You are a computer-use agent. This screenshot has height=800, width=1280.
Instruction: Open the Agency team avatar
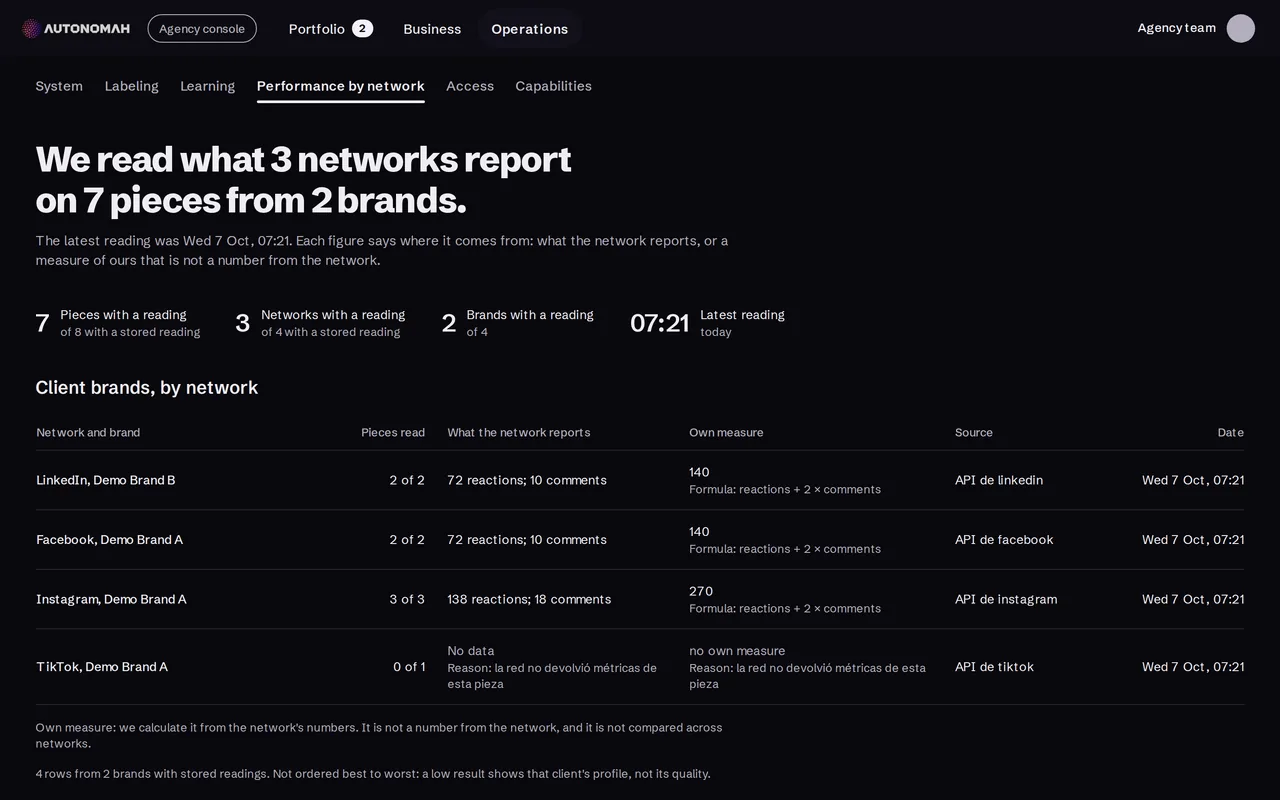click(1240, 28)
